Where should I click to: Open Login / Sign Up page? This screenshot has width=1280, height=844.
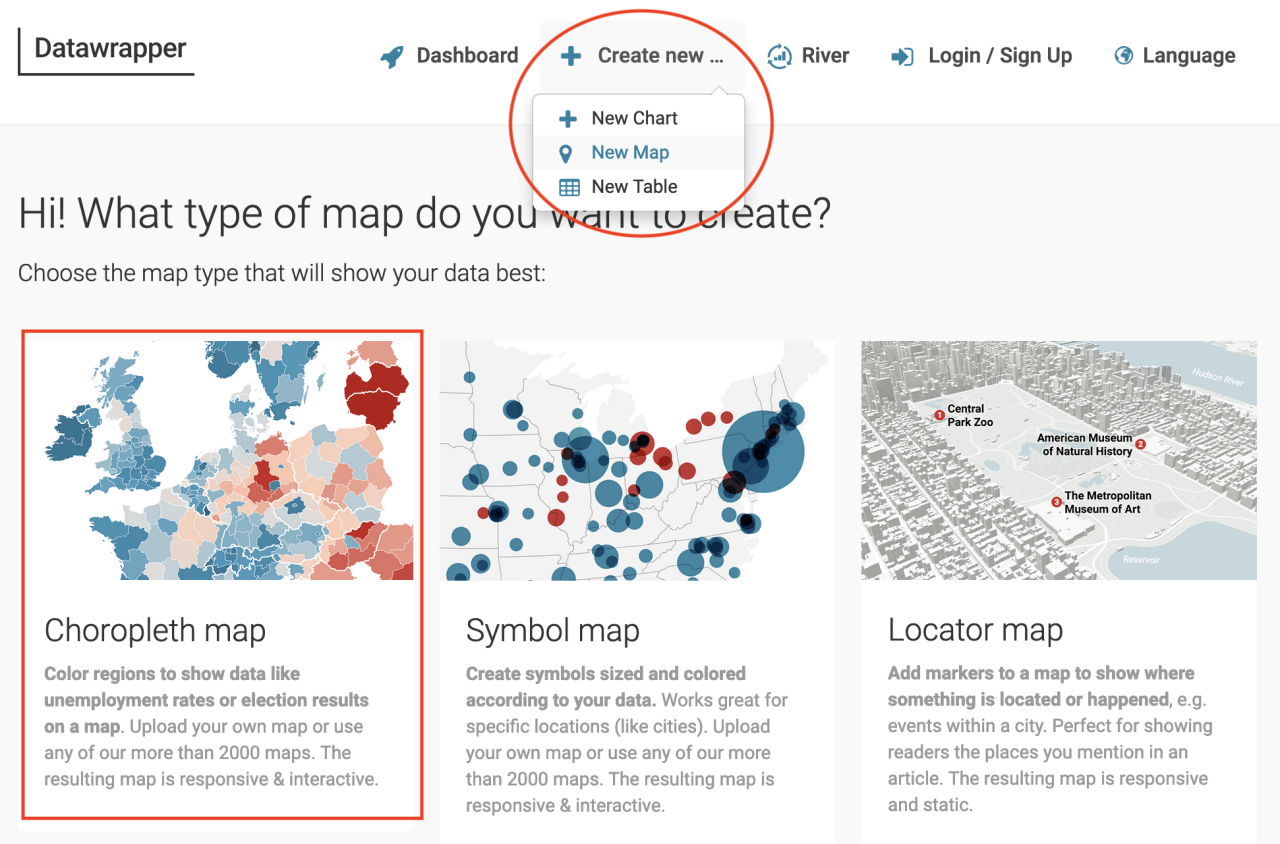click(x=999, y=56)
